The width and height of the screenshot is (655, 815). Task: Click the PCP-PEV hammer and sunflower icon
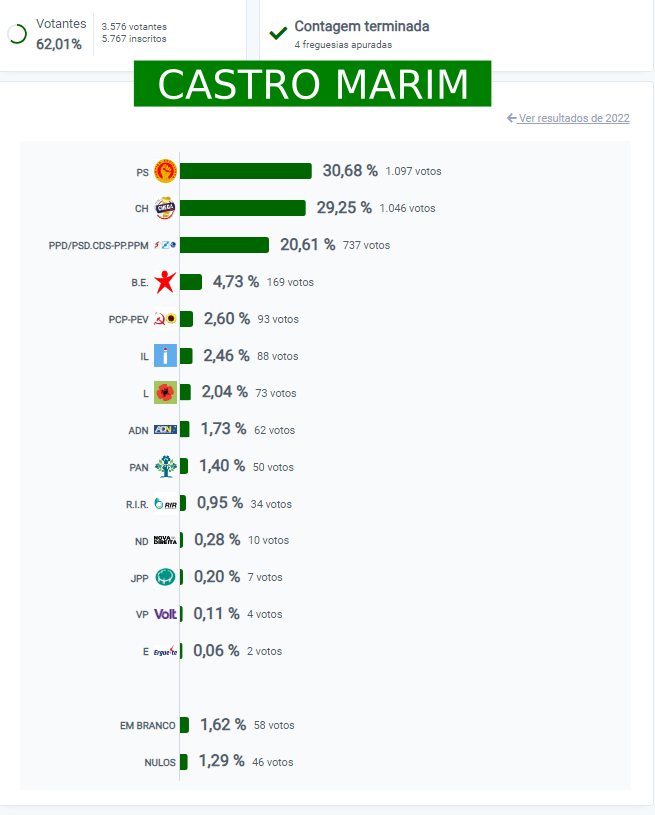[x=165, y=319]
